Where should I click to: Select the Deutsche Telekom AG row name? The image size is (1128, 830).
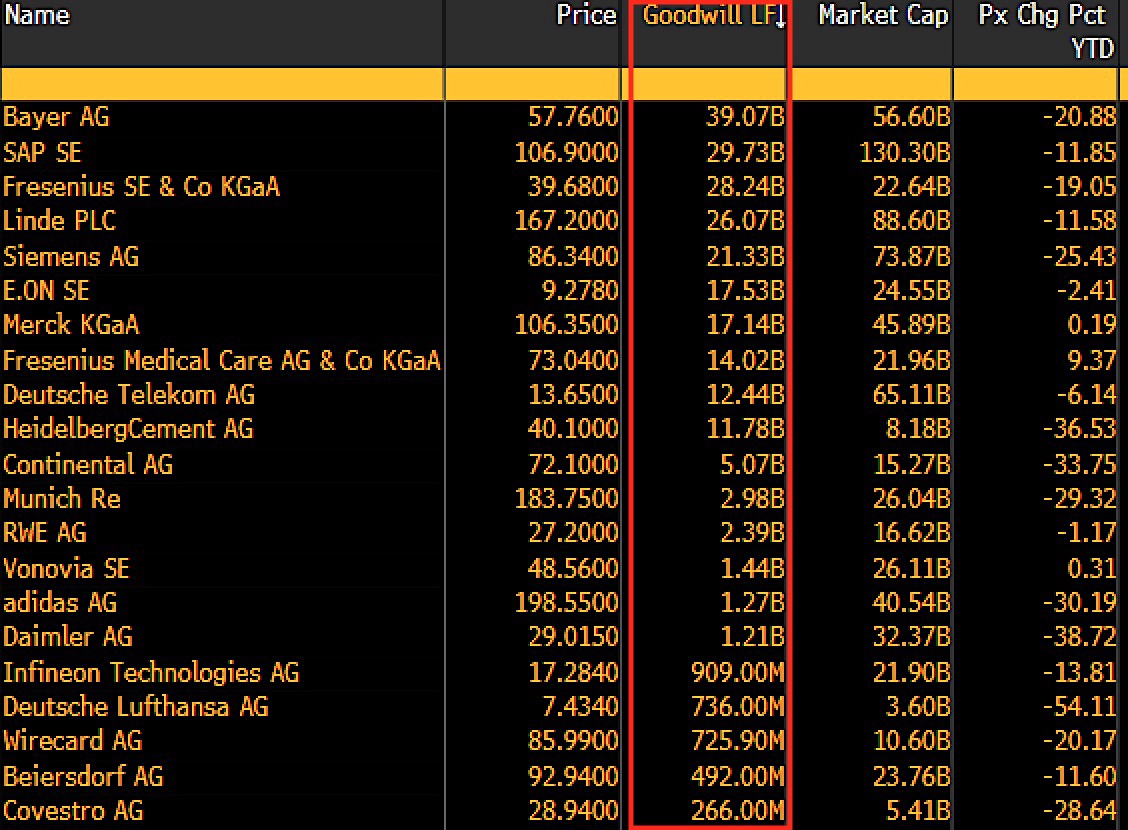(129, 394)
